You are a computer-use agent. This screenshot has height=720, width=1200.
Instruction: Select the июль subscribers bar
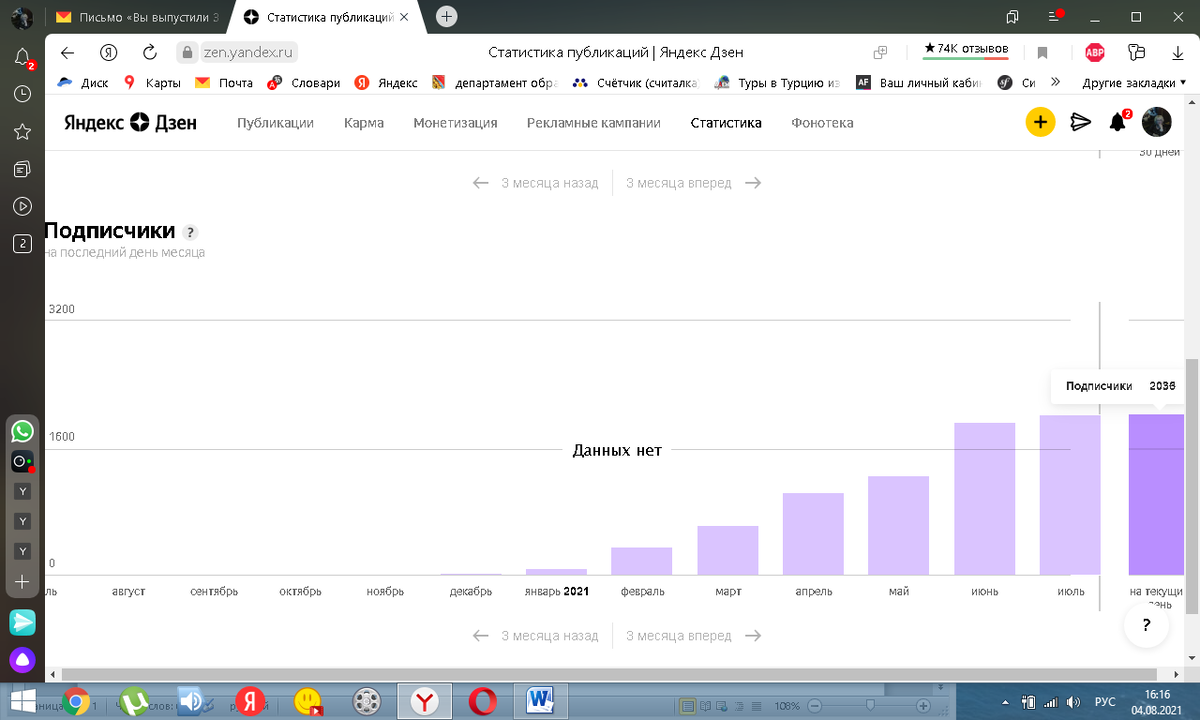(1070, 495)
